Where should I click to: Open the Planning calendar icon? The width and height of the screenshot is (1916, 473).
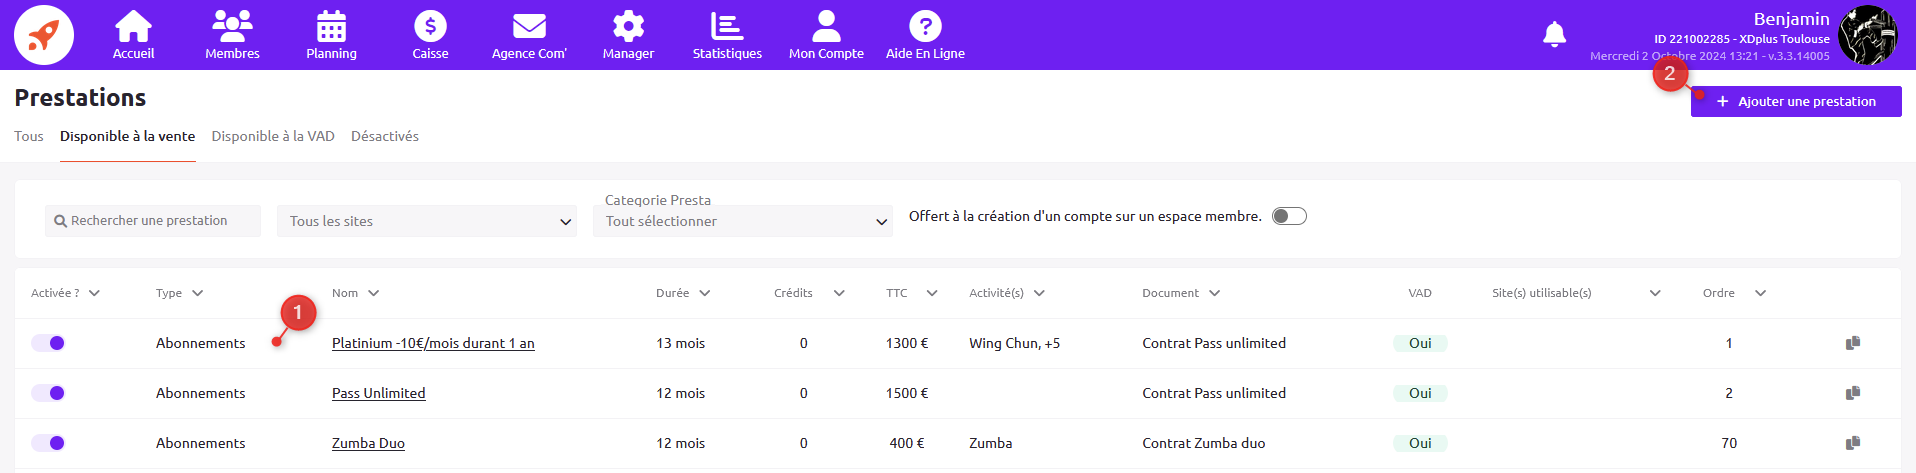pos(331,27)
